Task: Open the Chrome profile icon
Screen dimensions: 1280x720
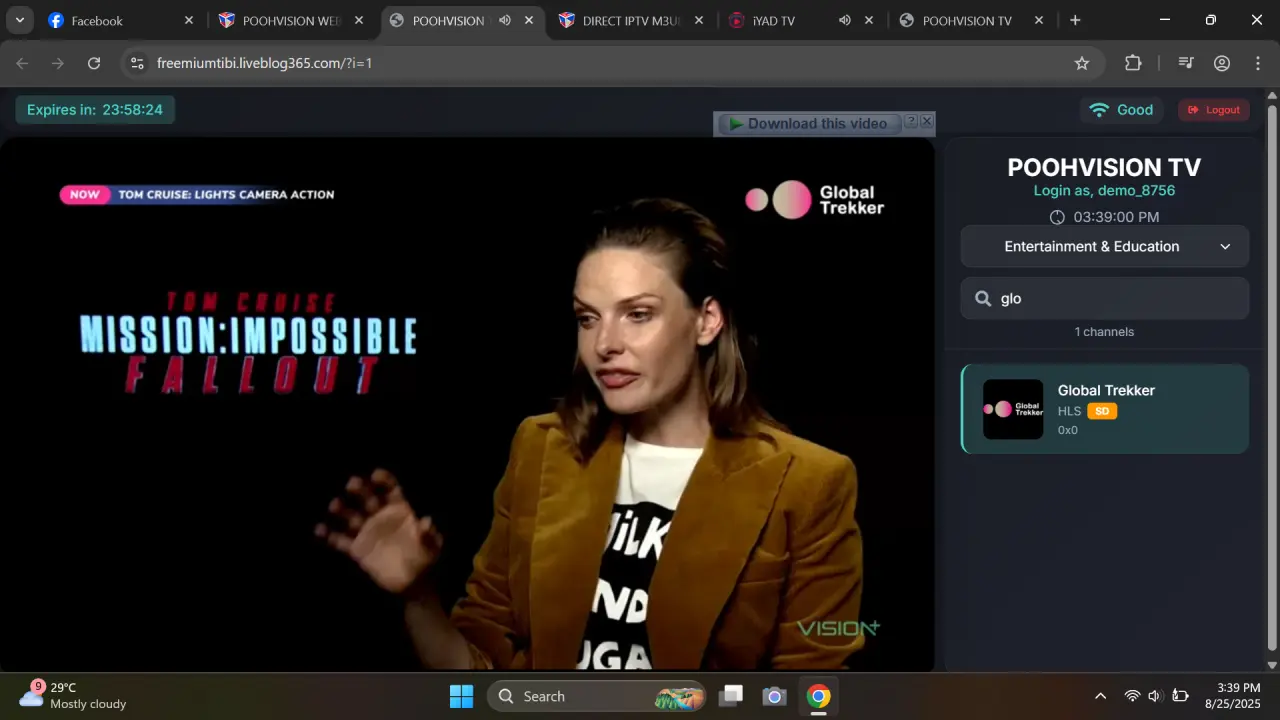Action: click(x=1222, y=63)
